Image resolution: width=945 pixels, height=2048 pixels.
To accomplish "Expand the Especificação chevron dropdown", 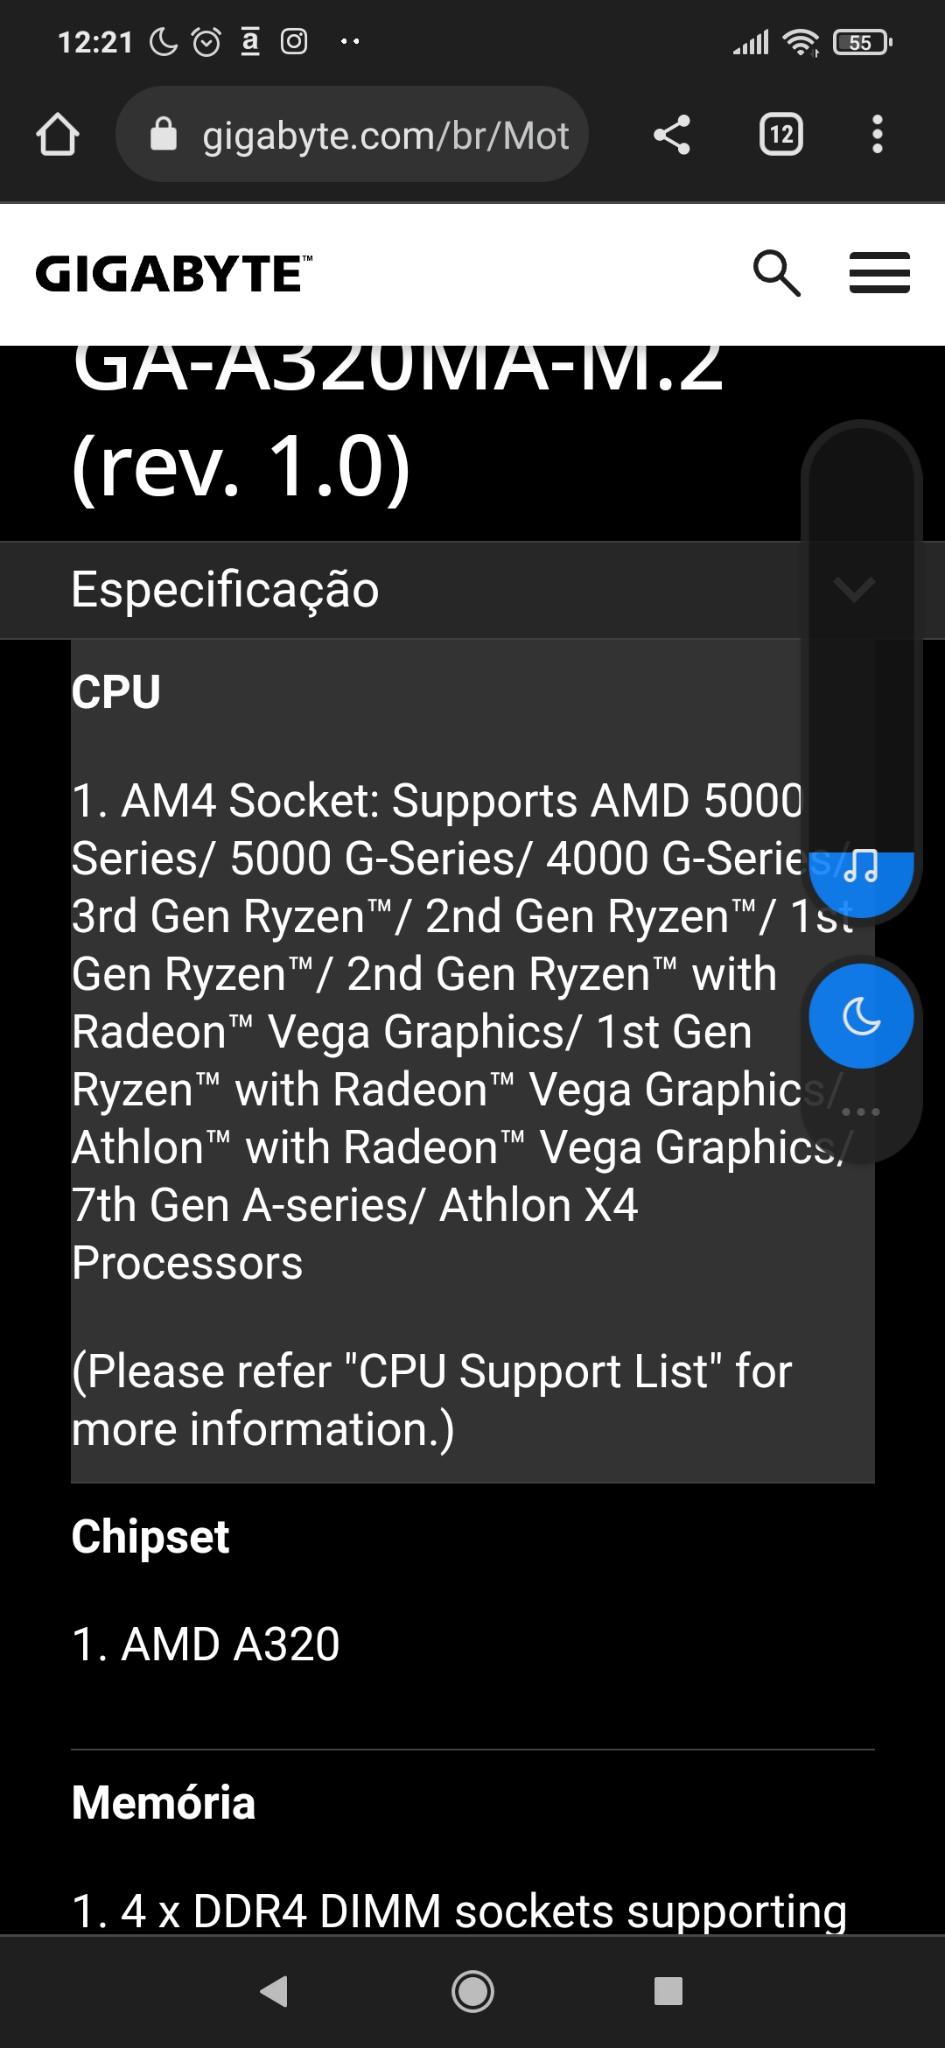I will point(855,589).
